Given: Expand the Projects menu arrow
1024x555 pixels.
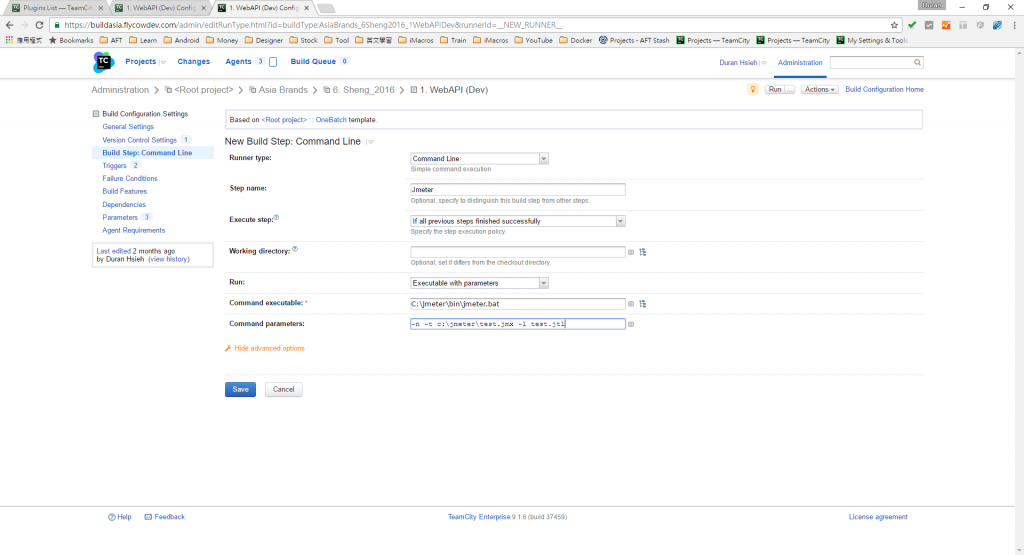Looking at the screenshot, I should pyautogui.click(x=163, y=63).
